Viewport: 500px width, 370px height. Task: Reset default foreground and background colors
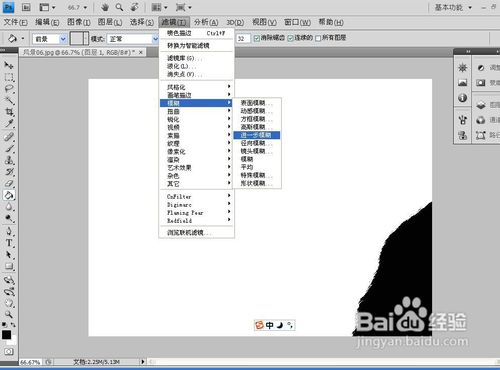tap(4, 324)
